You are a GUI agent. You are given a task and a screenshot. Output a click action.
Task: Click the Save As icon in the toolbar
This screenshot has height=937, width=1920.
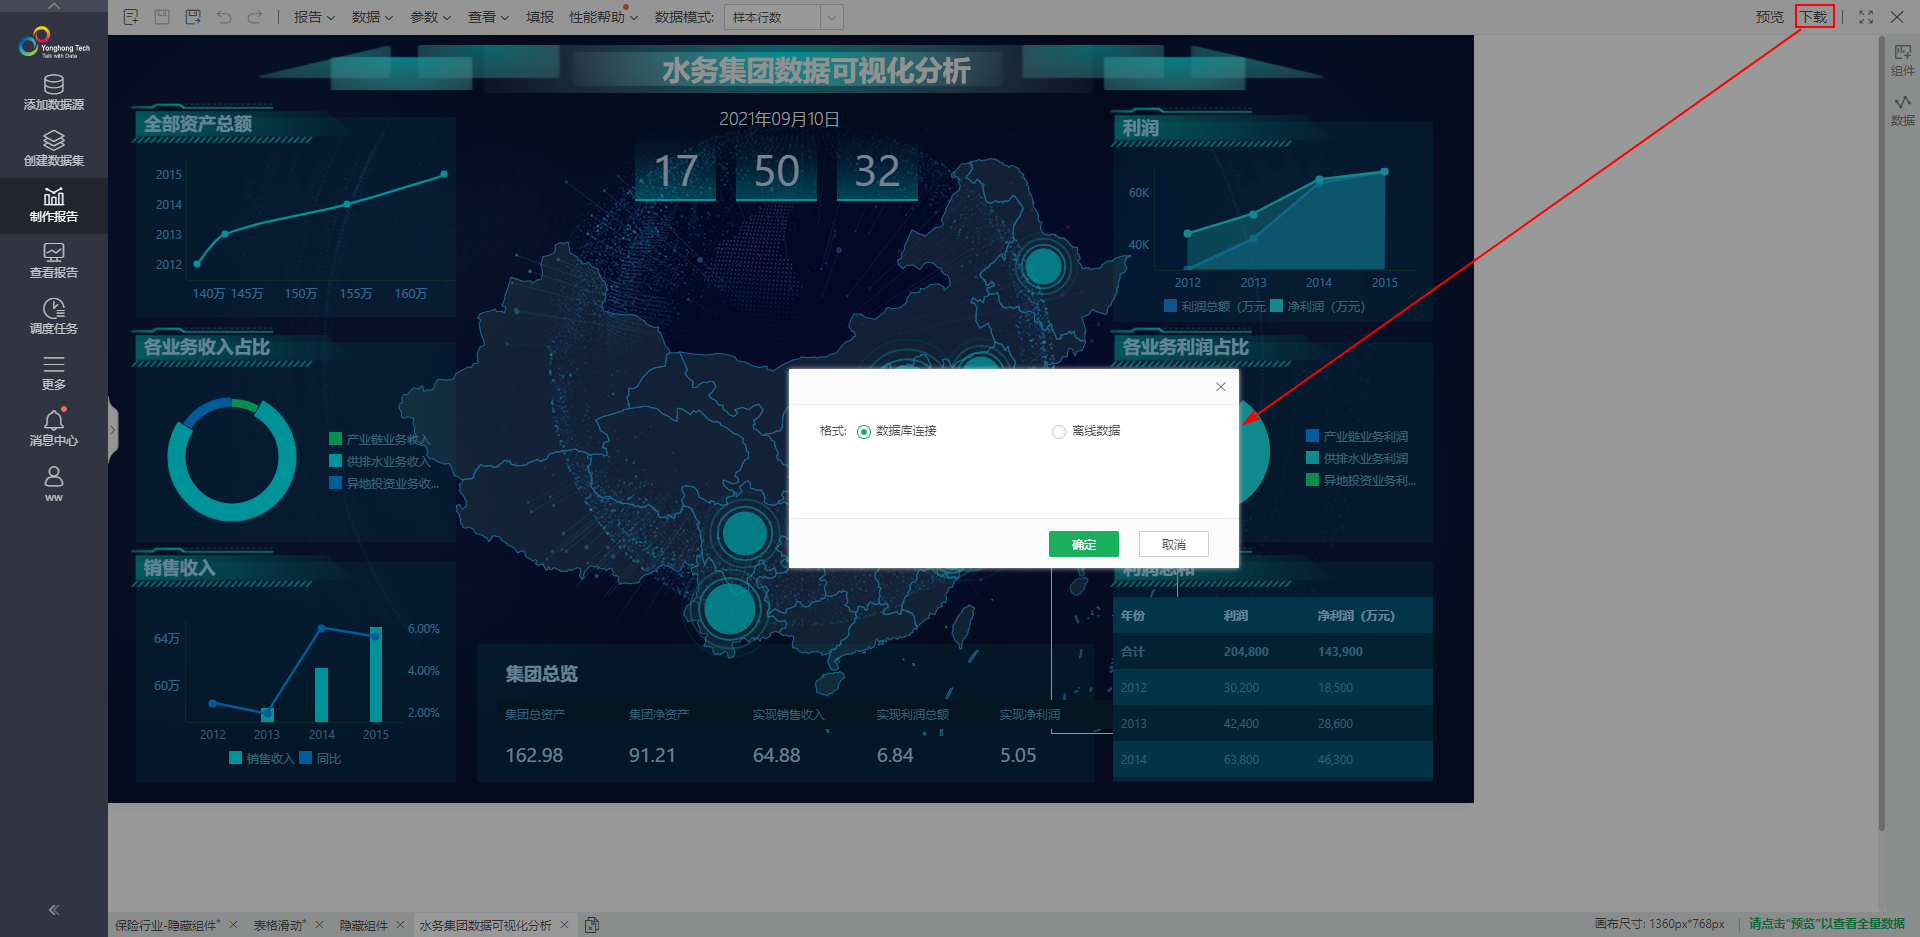tap(192, 17)
